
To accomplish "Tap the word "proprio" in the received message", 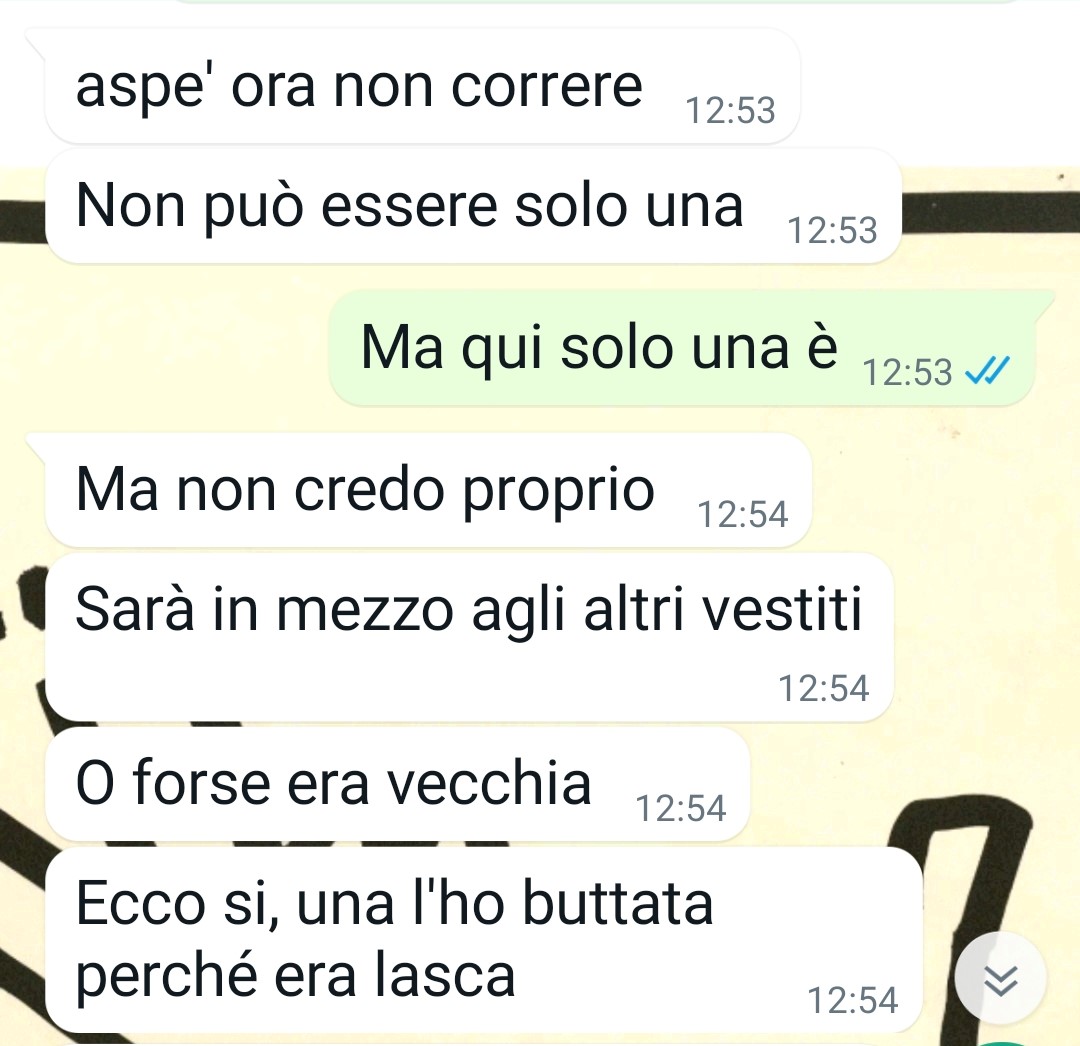I will click(558, 492).
